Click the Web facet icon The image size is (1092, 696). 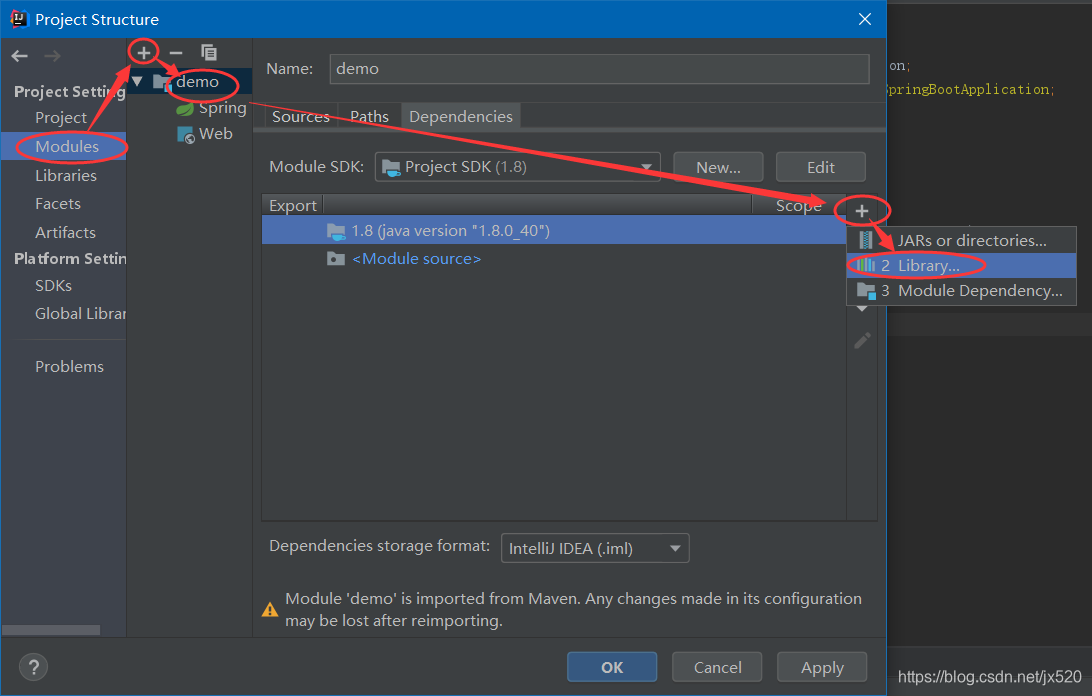185,134
